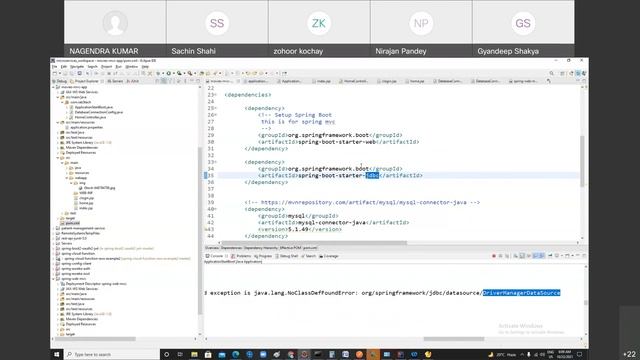Open the hidden editor tabs overflow list
Image resolution: width=640 pixels, height=360 pixels.
click(549, 81)
